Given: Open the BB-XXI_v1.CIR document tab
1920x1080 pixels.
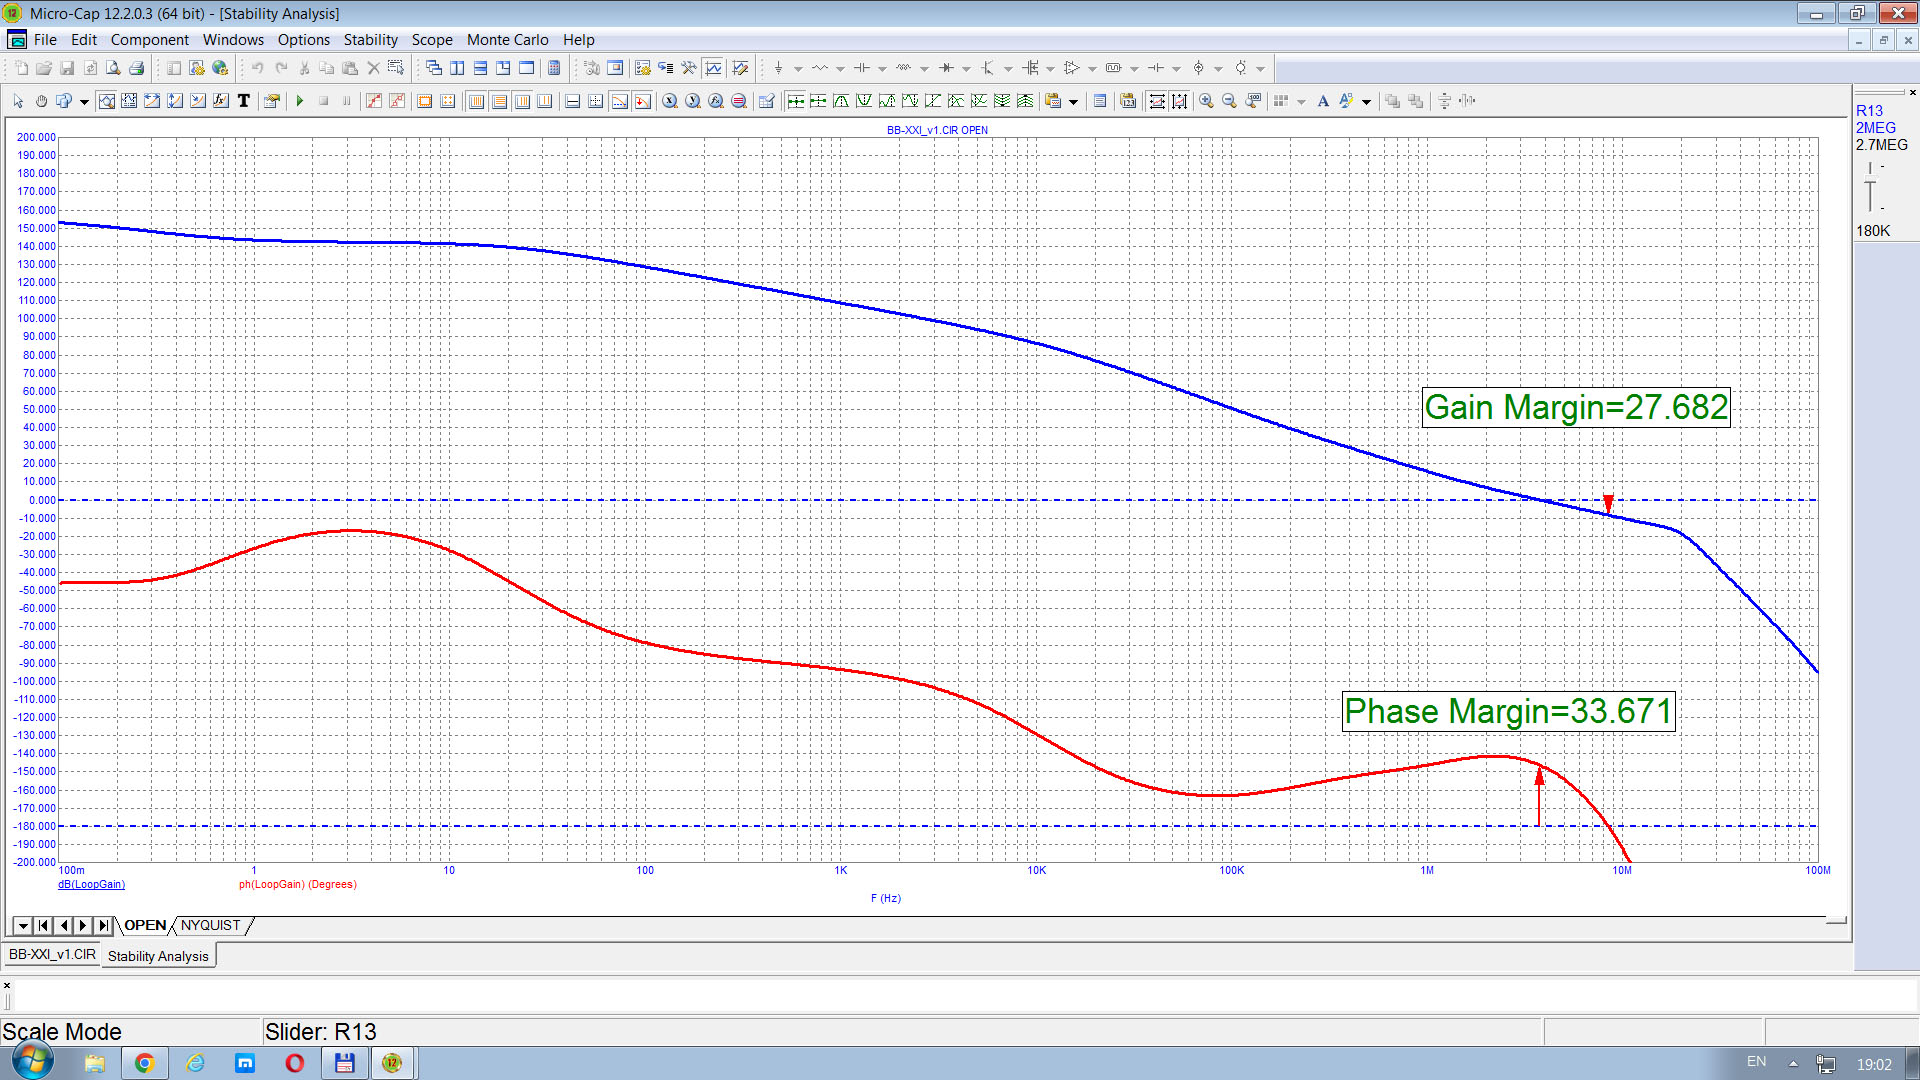Looking at the screenshot, I should 52,955.
